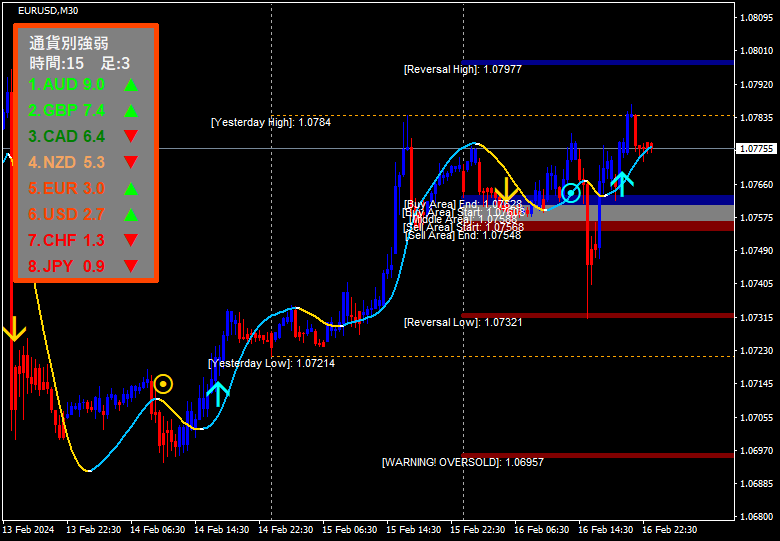
Task: Click the 15 Feb 14:30 time axis label
Action: [x=413, y=529]
